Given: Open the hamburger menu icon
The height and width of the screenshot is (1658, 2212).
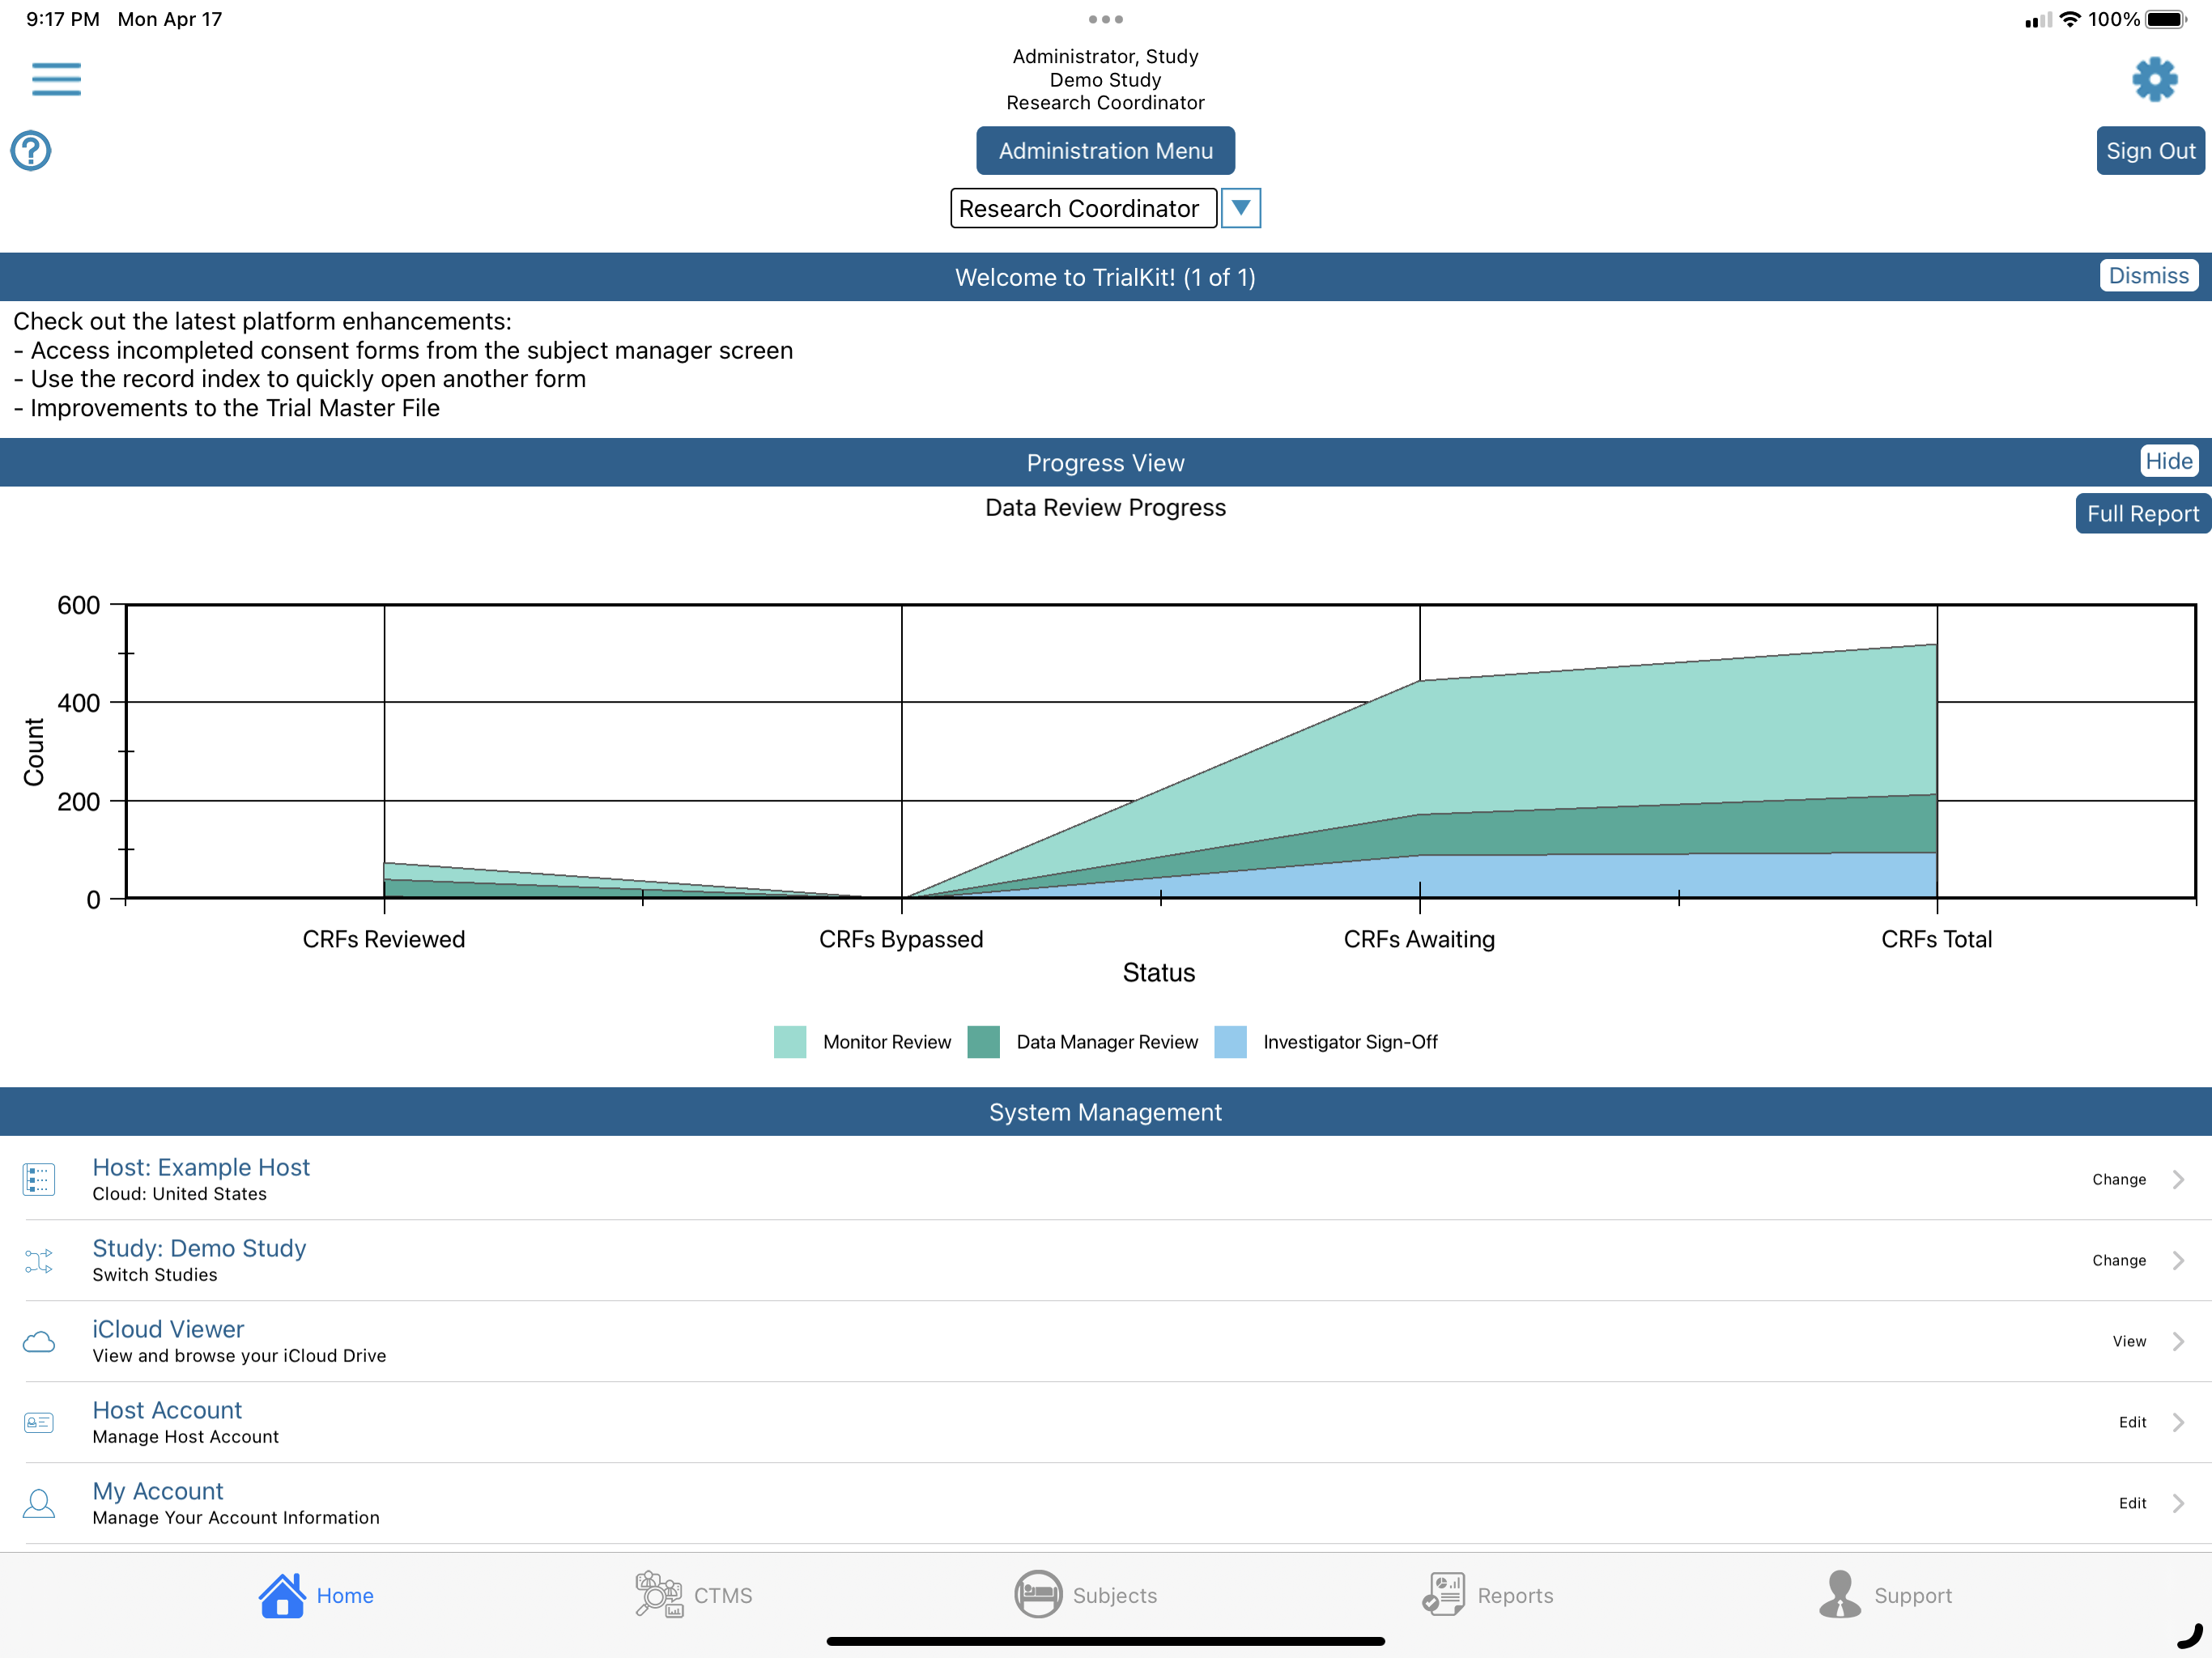Looking at the screenshot, I should point(56,79).
